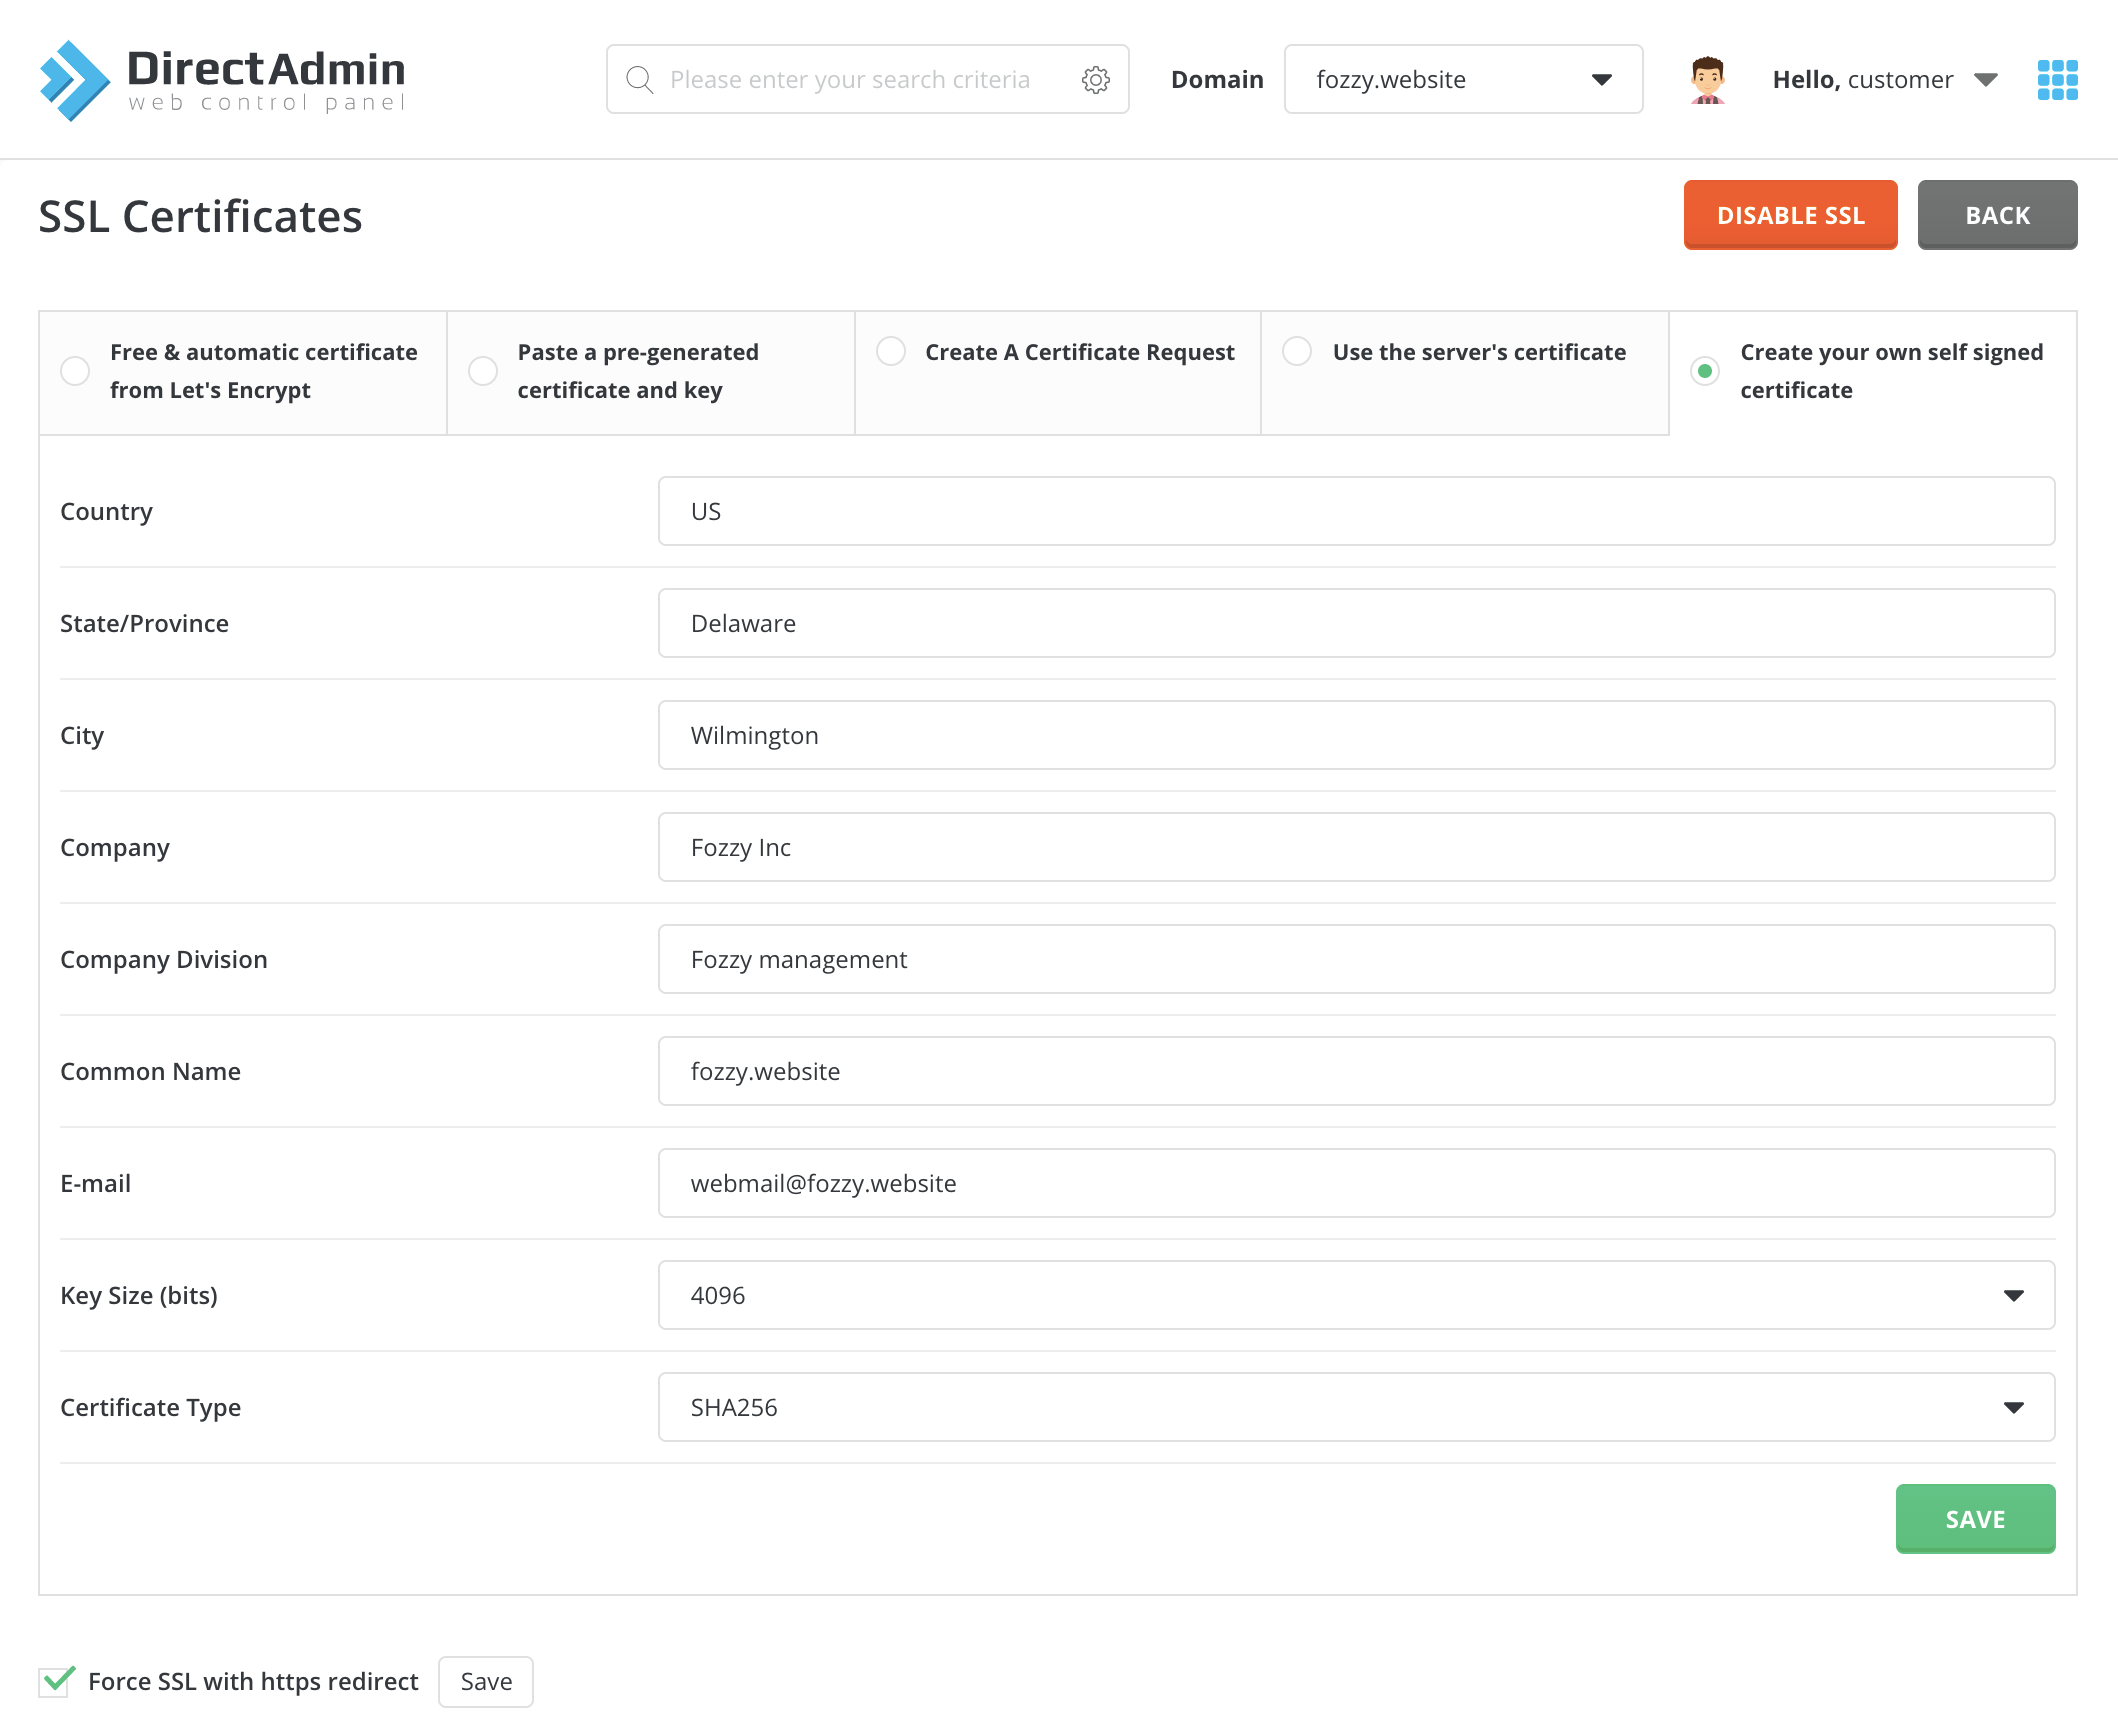The width and height of the screenshot is (2118, 1719).
Task: Click Save next to Force SSL
Action: (486, 1681)
